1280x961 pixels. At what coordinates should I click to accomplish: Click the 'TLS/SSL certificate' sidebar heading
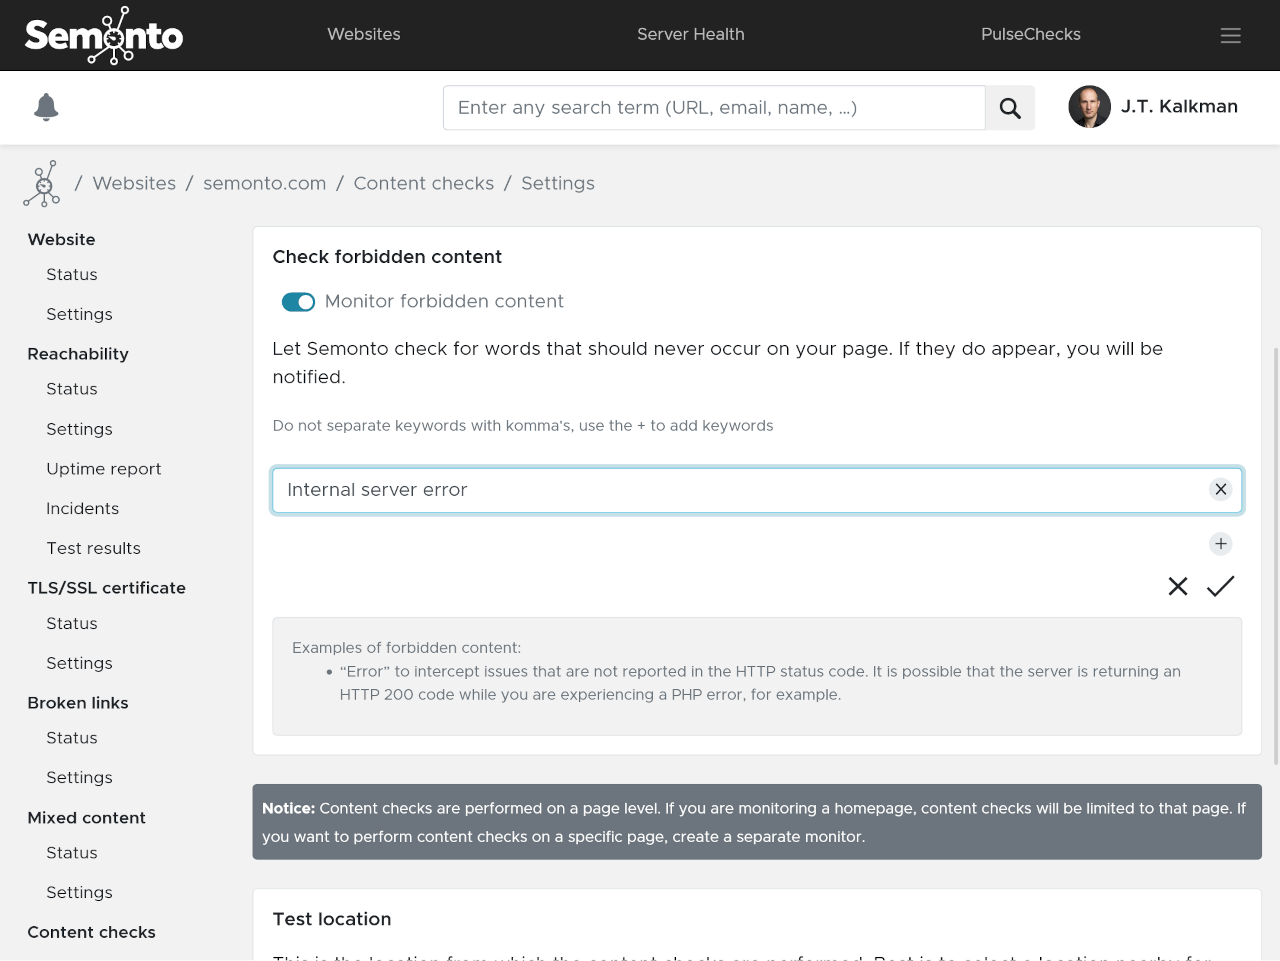[x=107, y=588]
